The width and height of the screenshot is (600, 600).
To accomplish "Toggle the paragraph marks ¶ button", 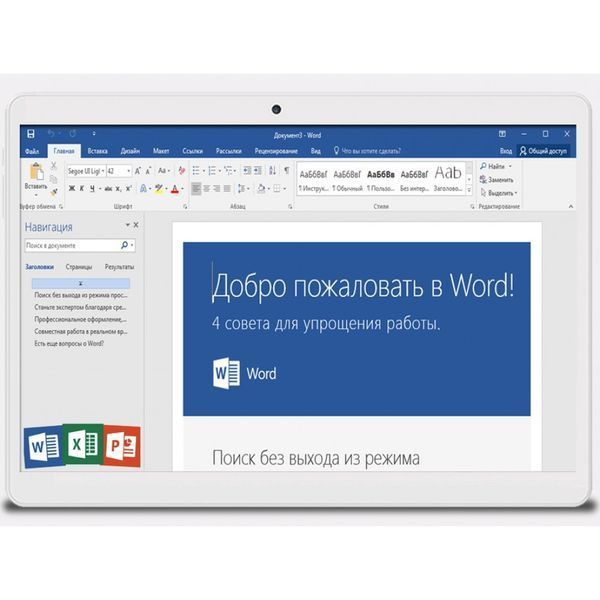I will pos(287,171).
